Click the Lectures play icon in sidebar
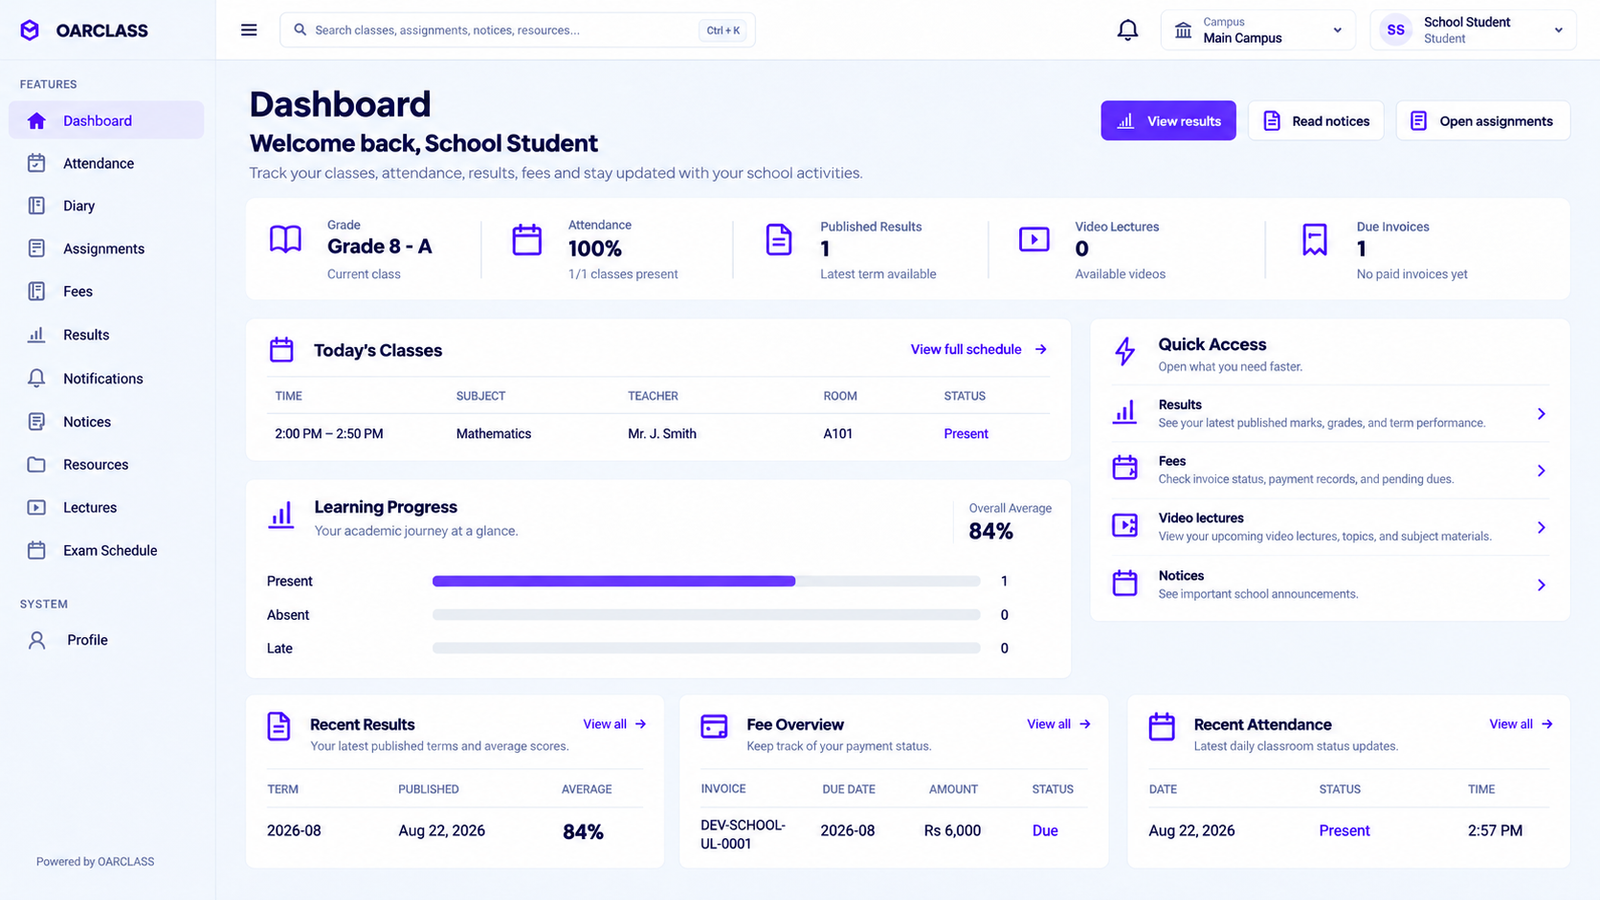 37,507
